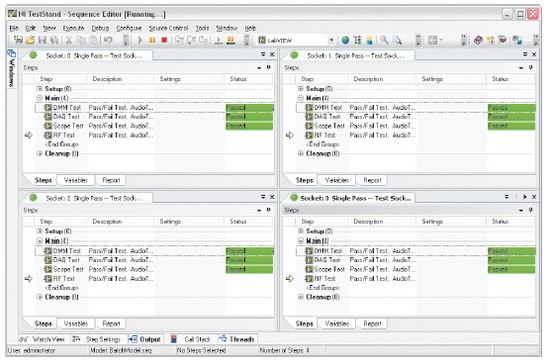The height and width of the screenshot is (364, 550).
Task: Click the New sequence file toolbar icon
Action: (18, 40)
